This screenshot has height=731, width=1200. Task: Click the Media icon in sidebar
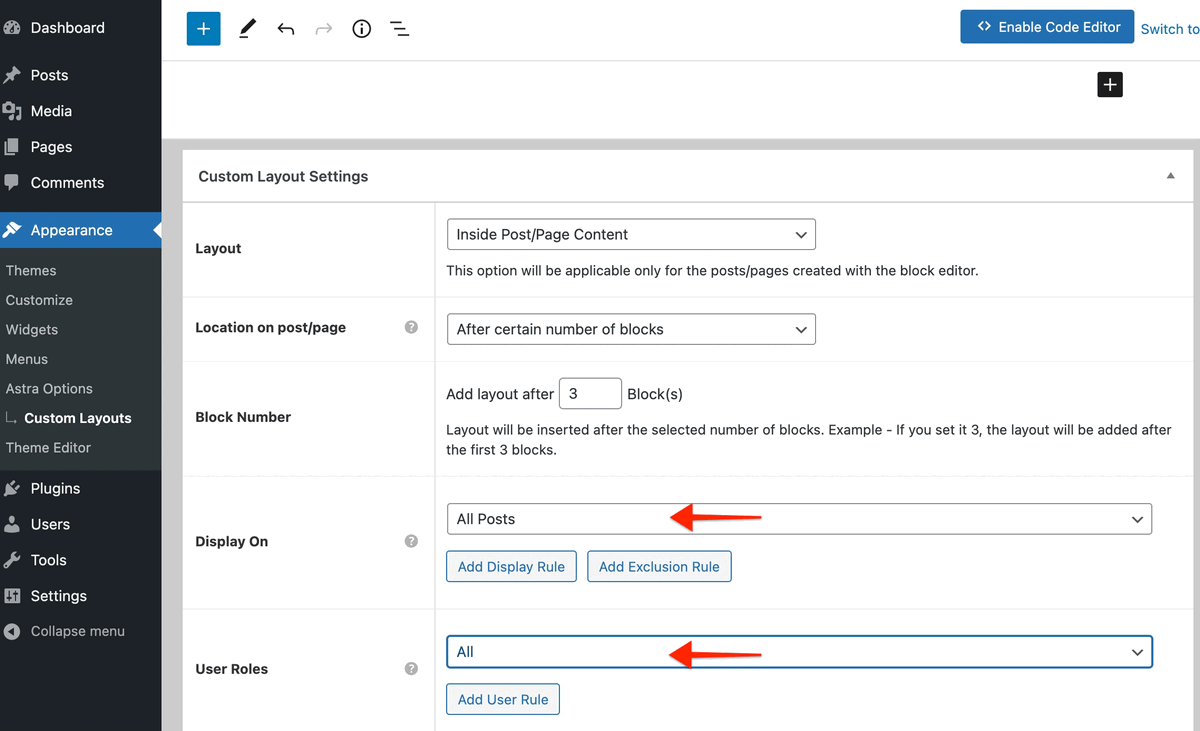click(12, 111)
